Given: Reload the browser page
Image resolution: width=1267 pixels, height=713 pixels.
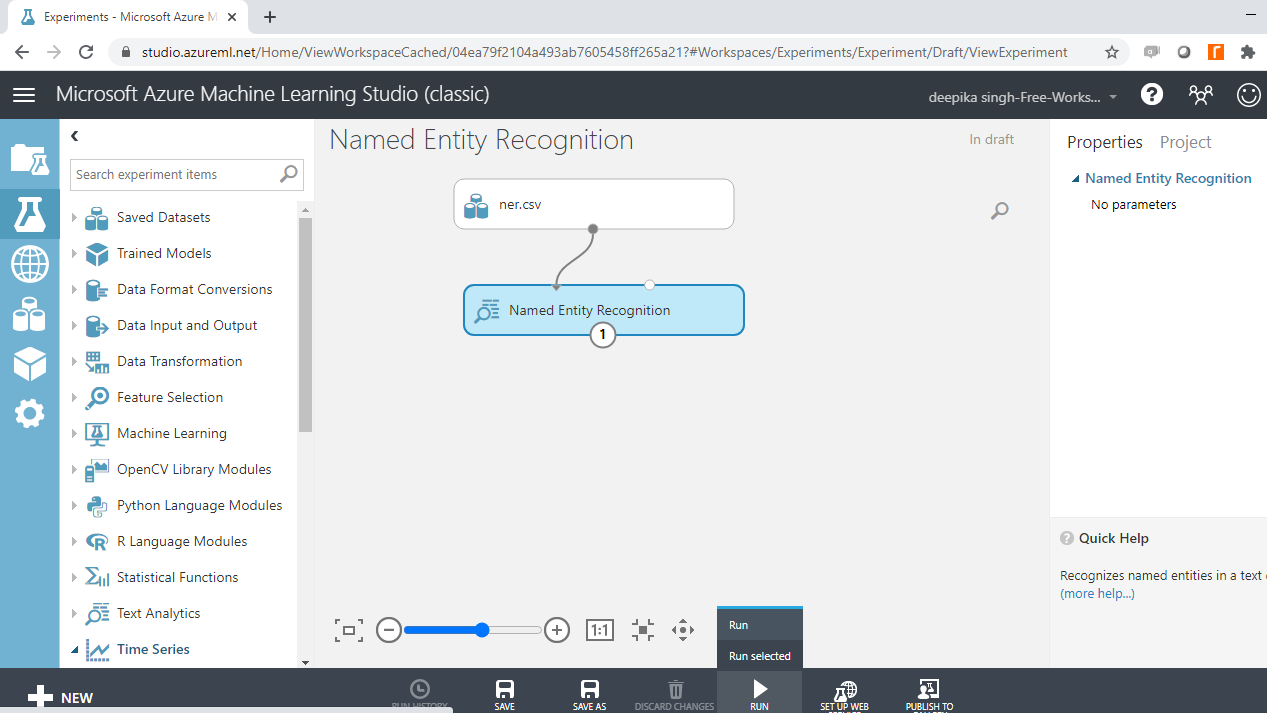Looking at the screenshot, I should [86, 52].
